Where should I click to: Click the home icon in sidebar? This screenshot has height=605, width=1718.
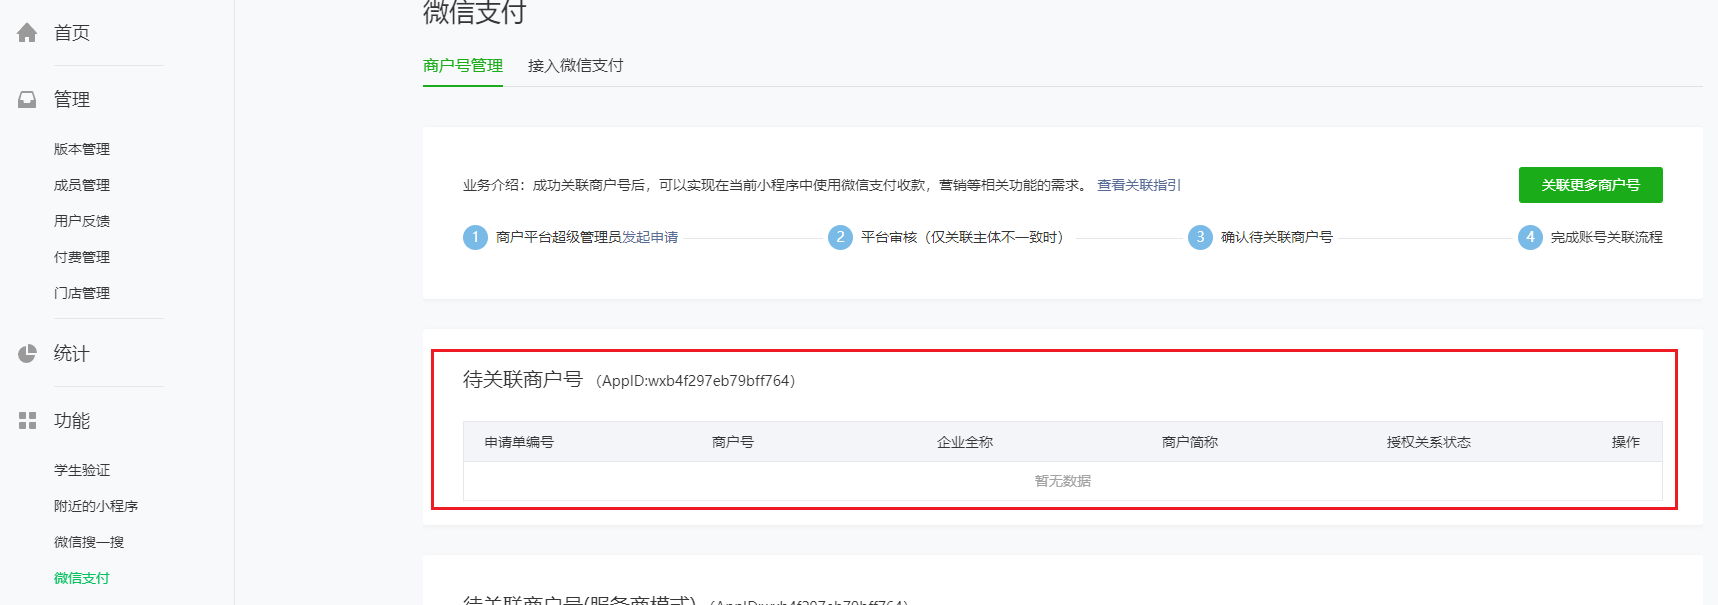(27, 33)
